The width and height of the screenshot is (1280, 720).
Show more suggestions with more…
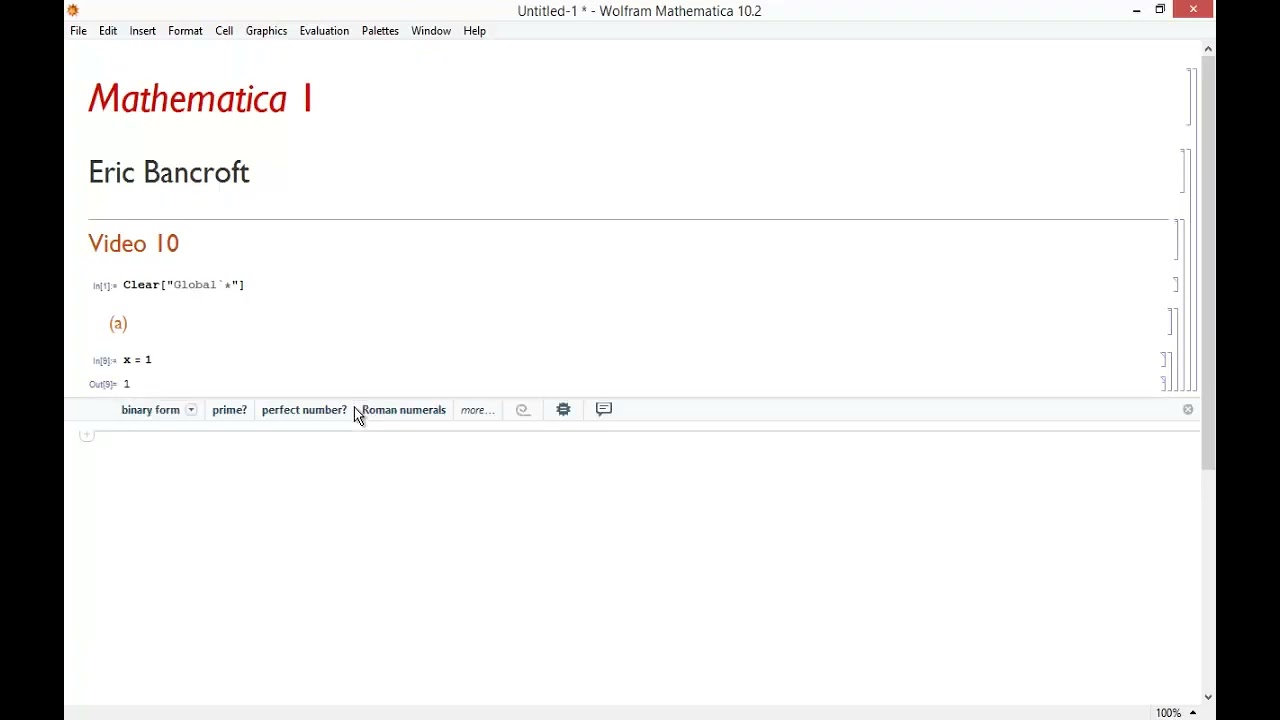(x=477, y=410)
